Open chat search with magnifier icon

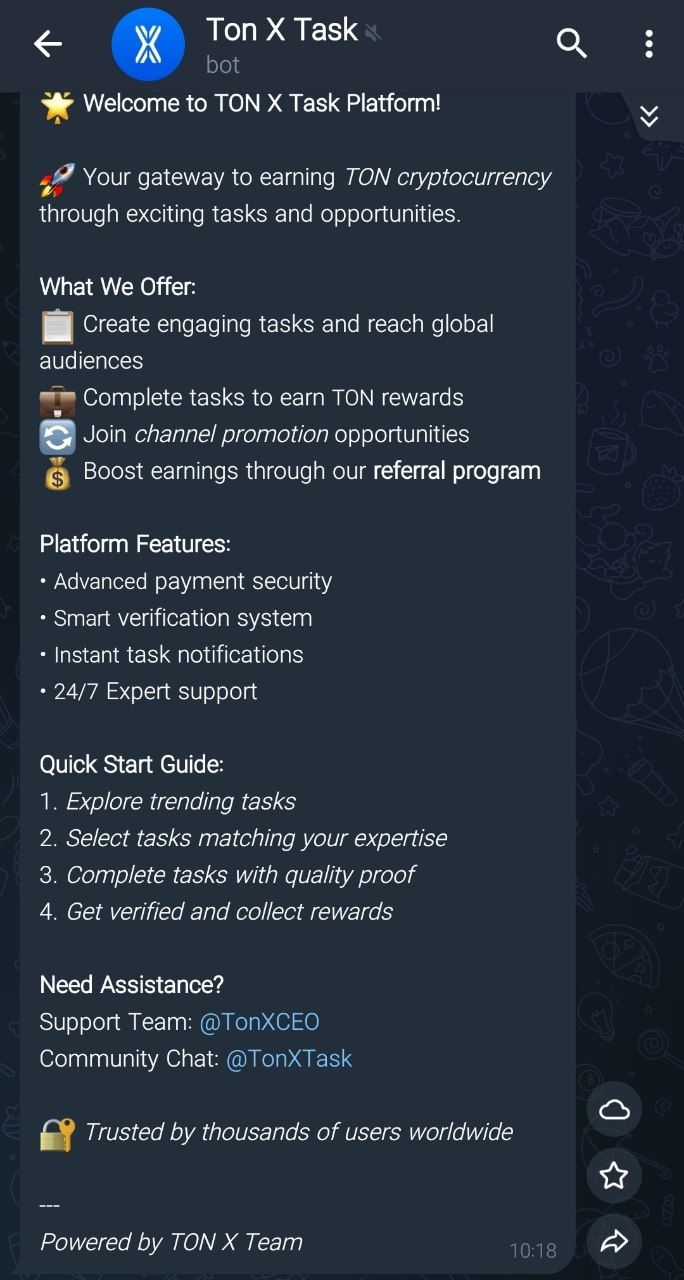[x=571, y=44]
